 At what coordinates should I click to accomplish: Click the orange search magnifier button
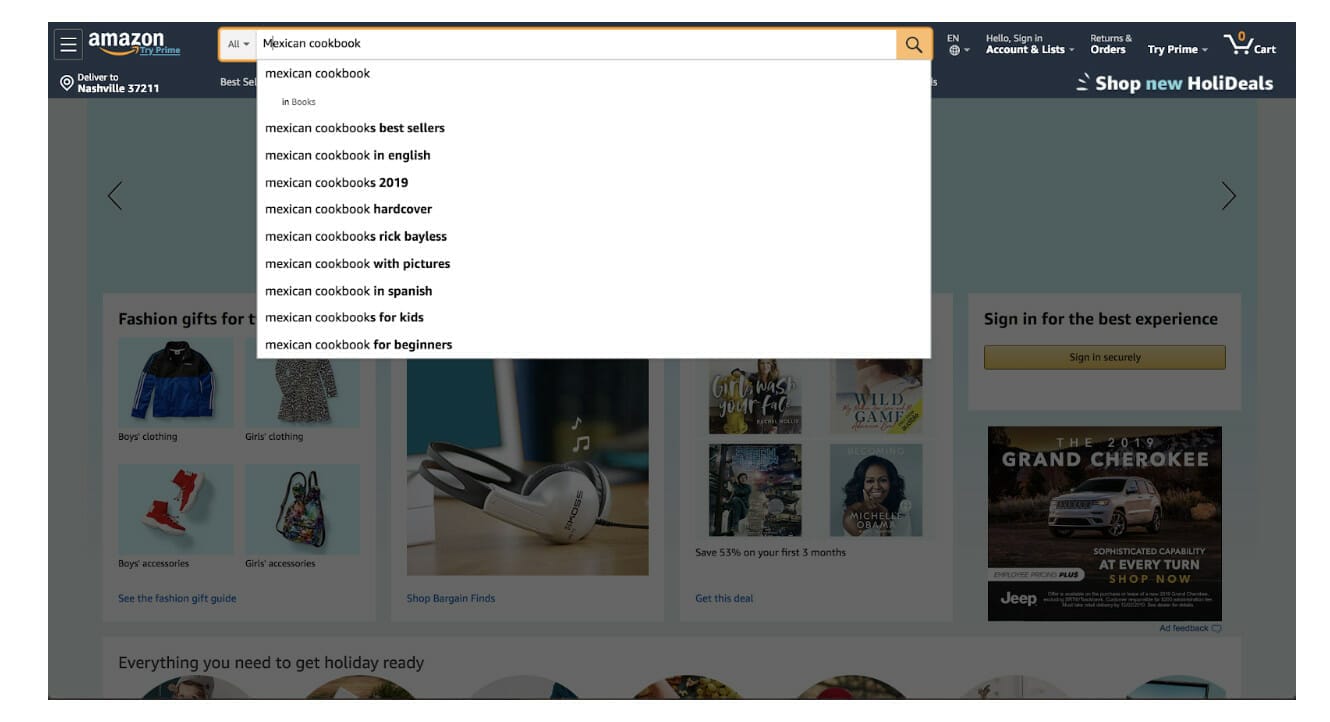tap(913, 44)
